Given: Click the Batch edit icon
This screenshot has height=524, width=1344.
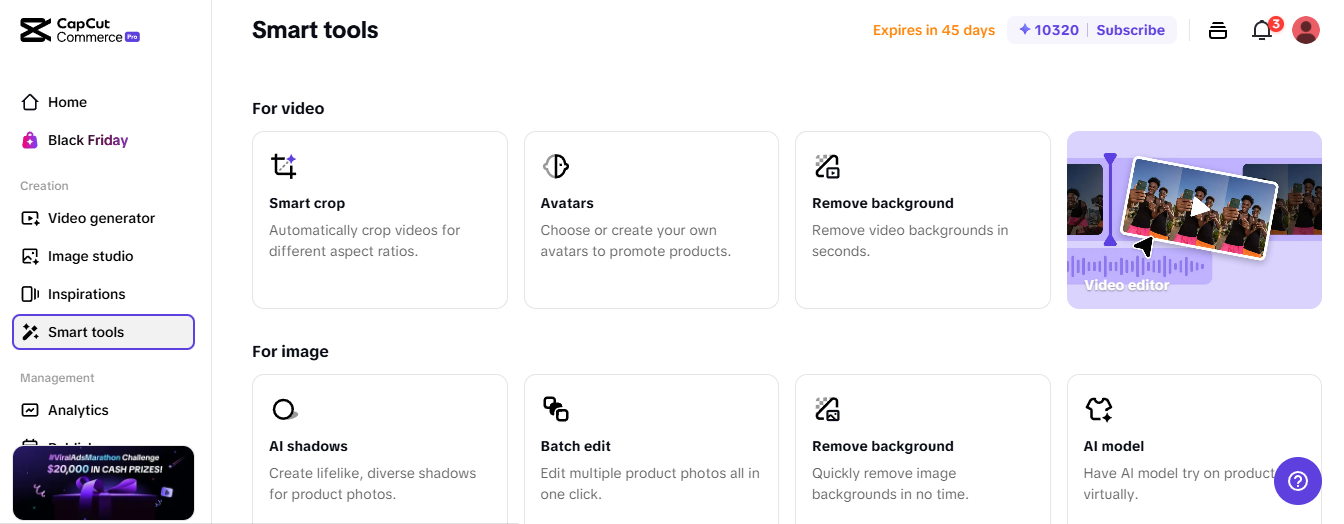Looking at the screenshot, I should pyautogui.click(x=556, y=409).
